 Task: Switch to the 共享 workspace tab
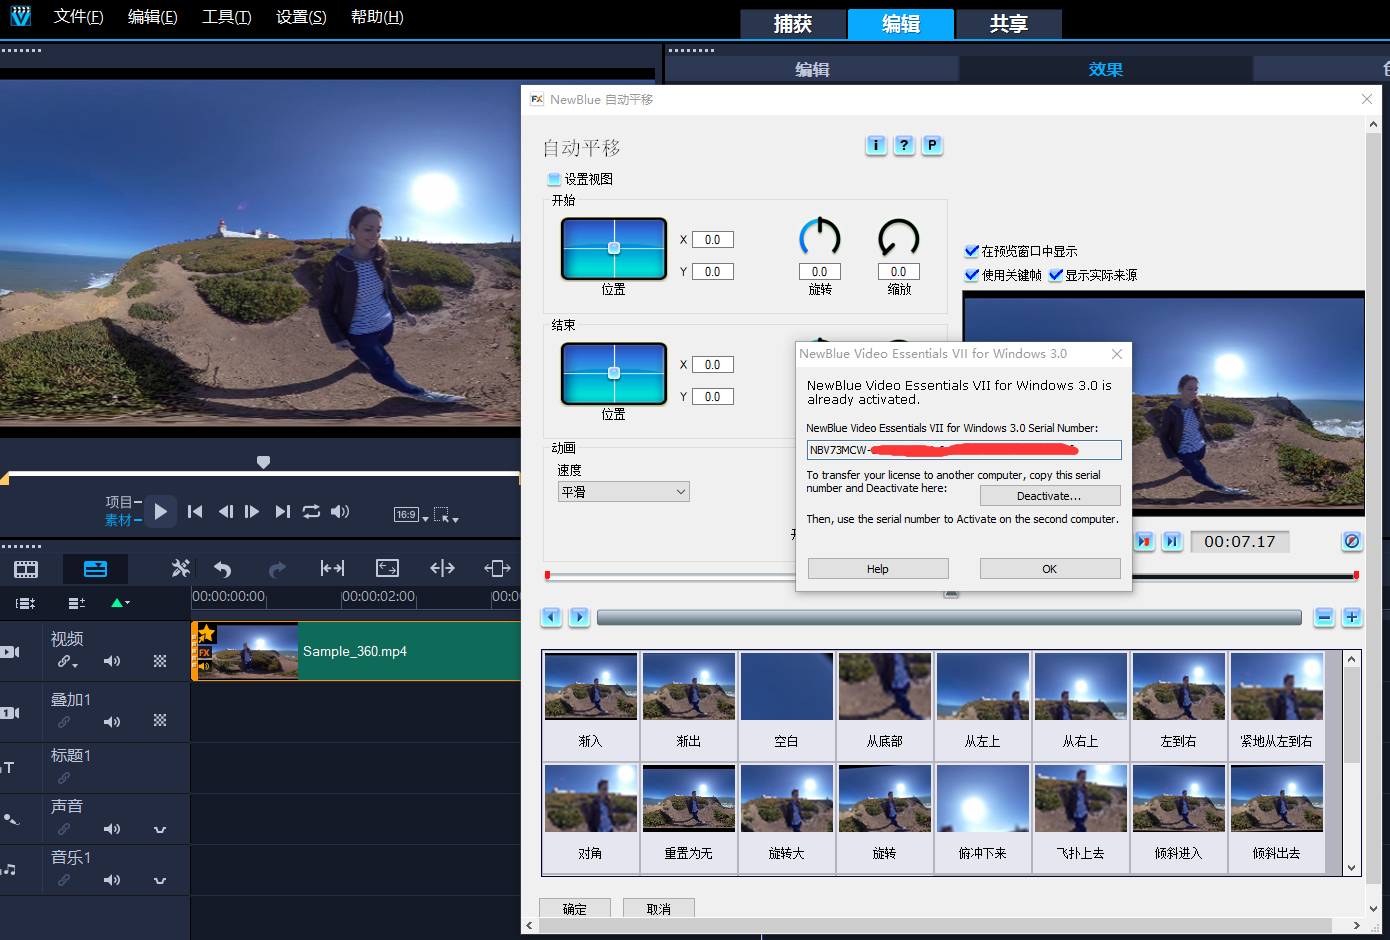pyautogui.click(x=1009, y=24)
